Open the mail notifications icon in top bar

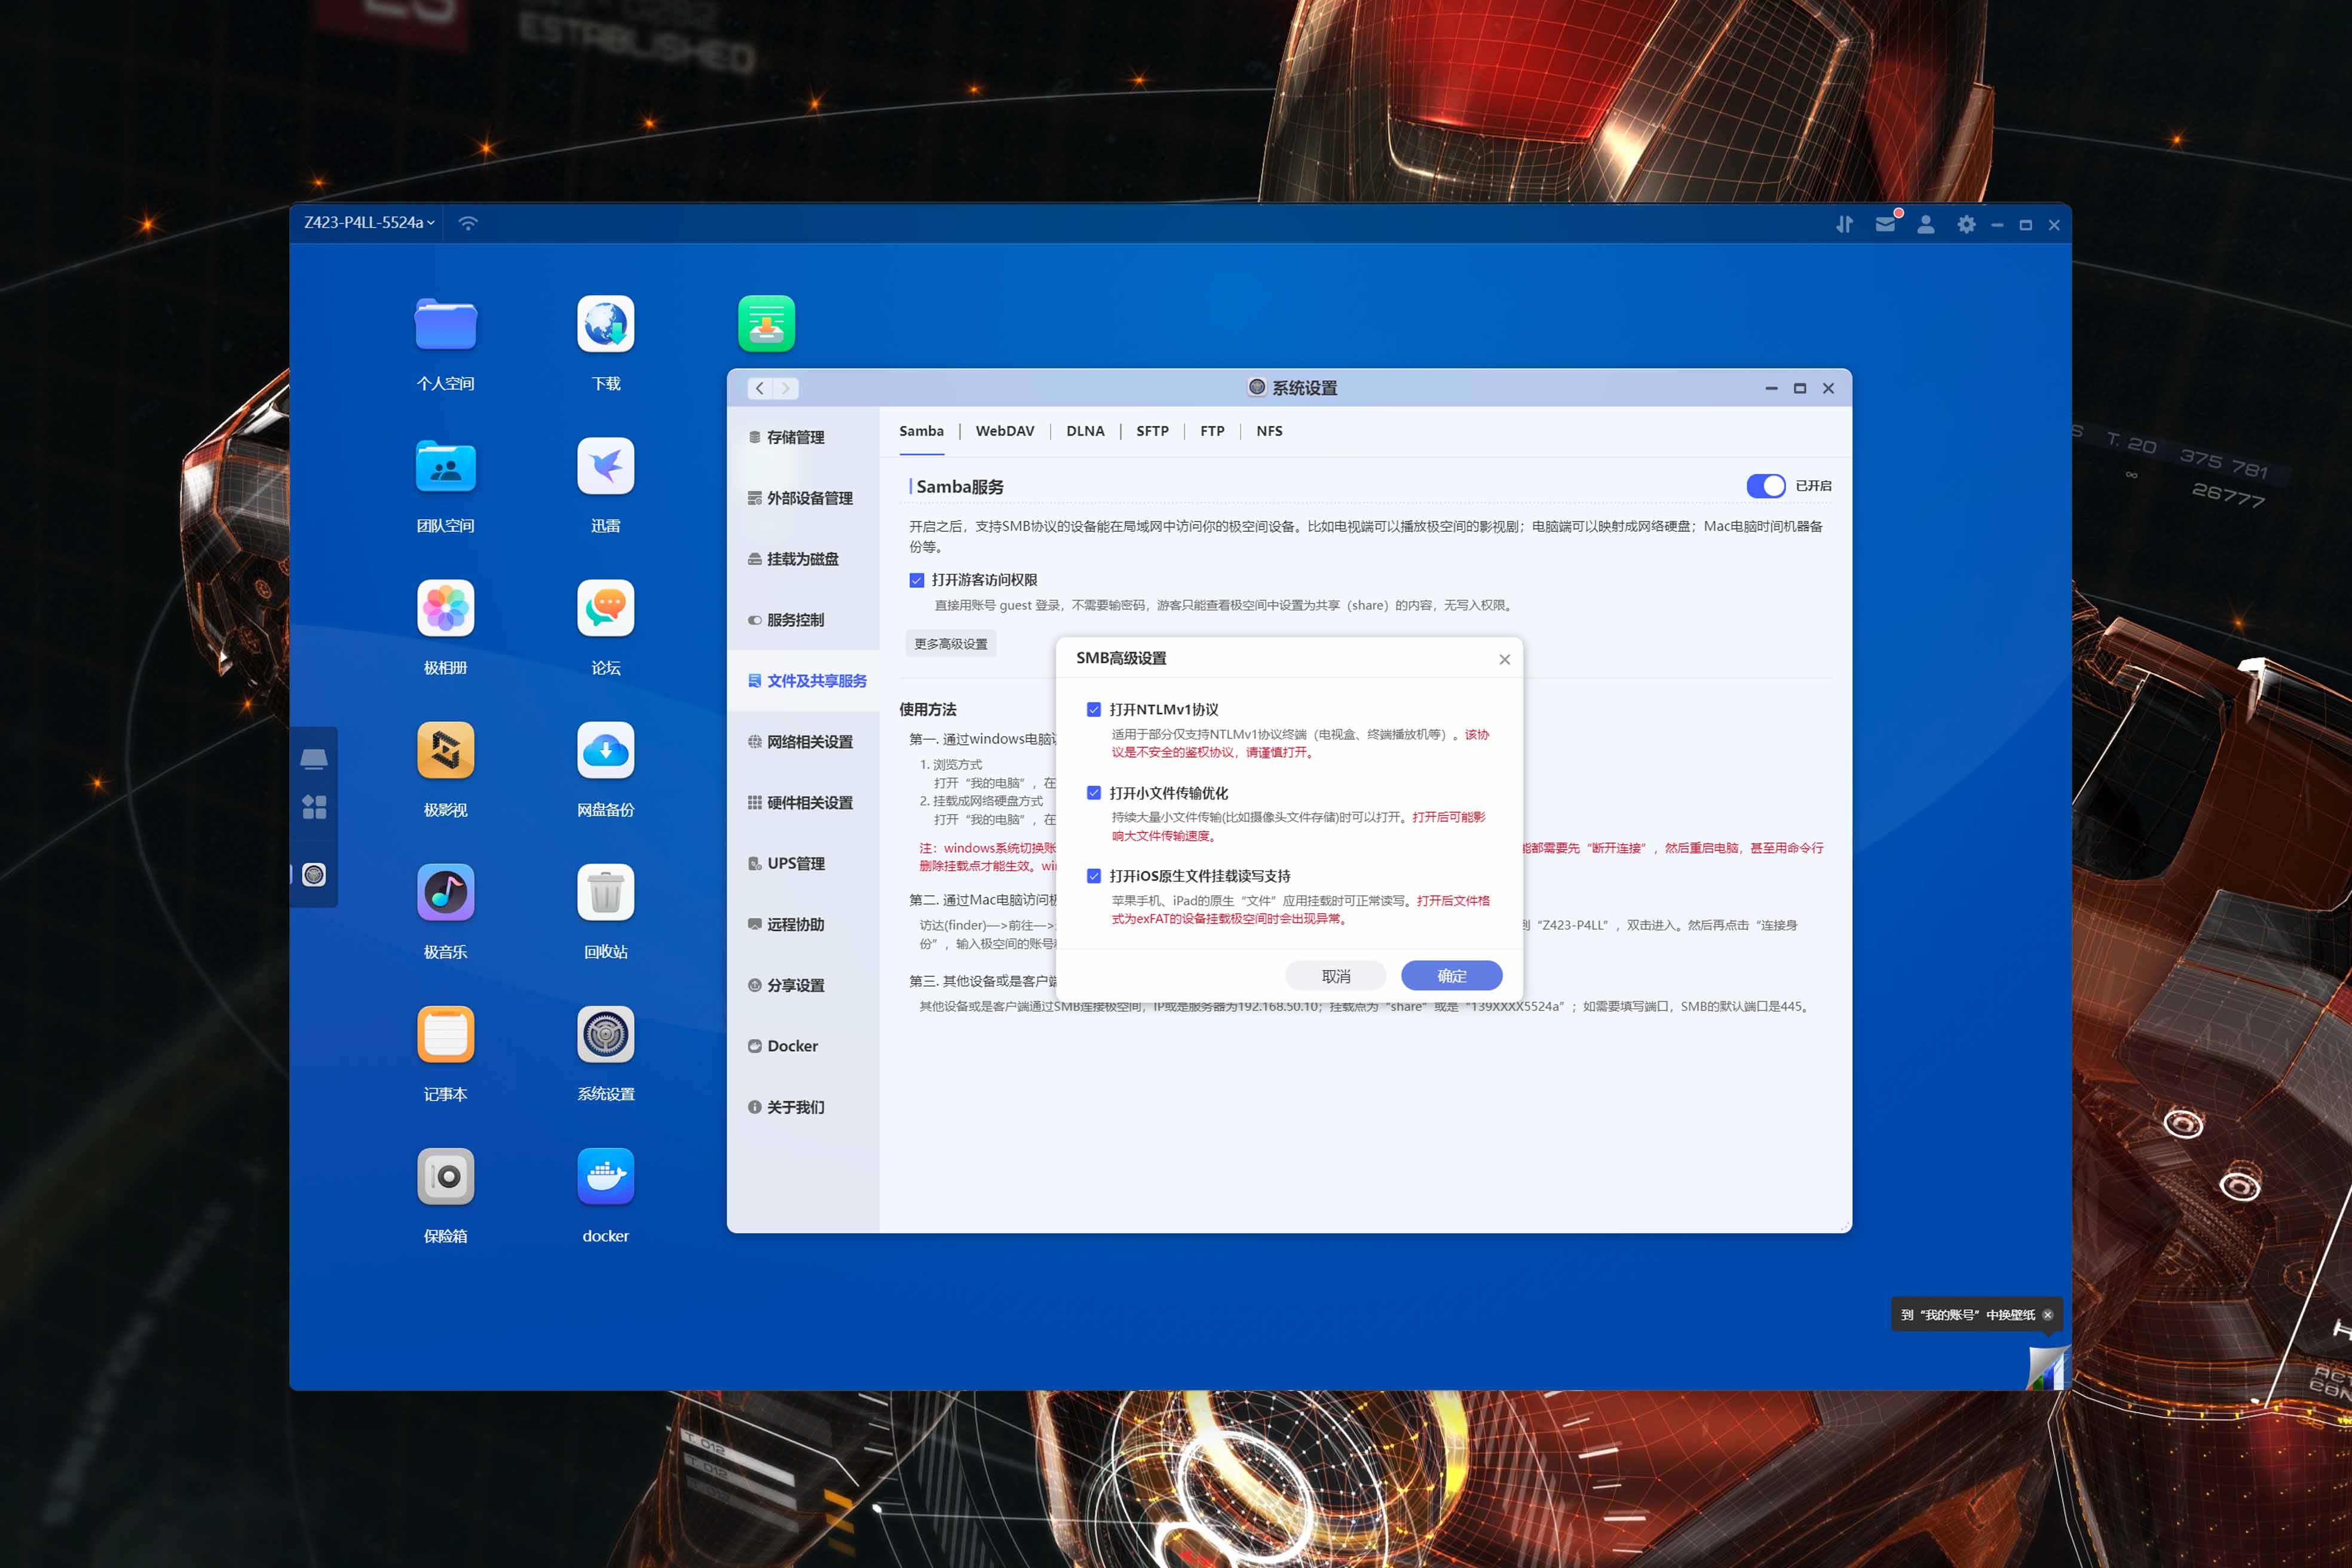[x=1886, y=224]
